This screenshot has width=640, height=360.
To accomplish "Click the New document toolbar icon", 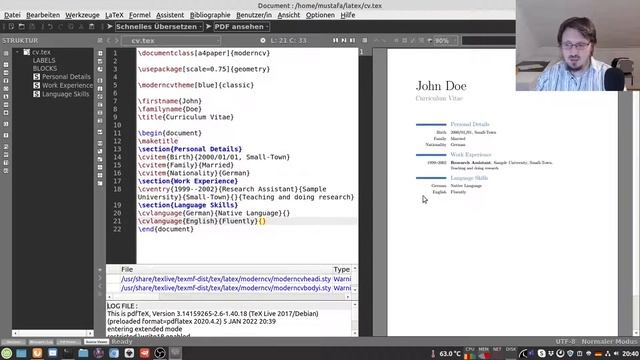I will click(x=11, y=27).
